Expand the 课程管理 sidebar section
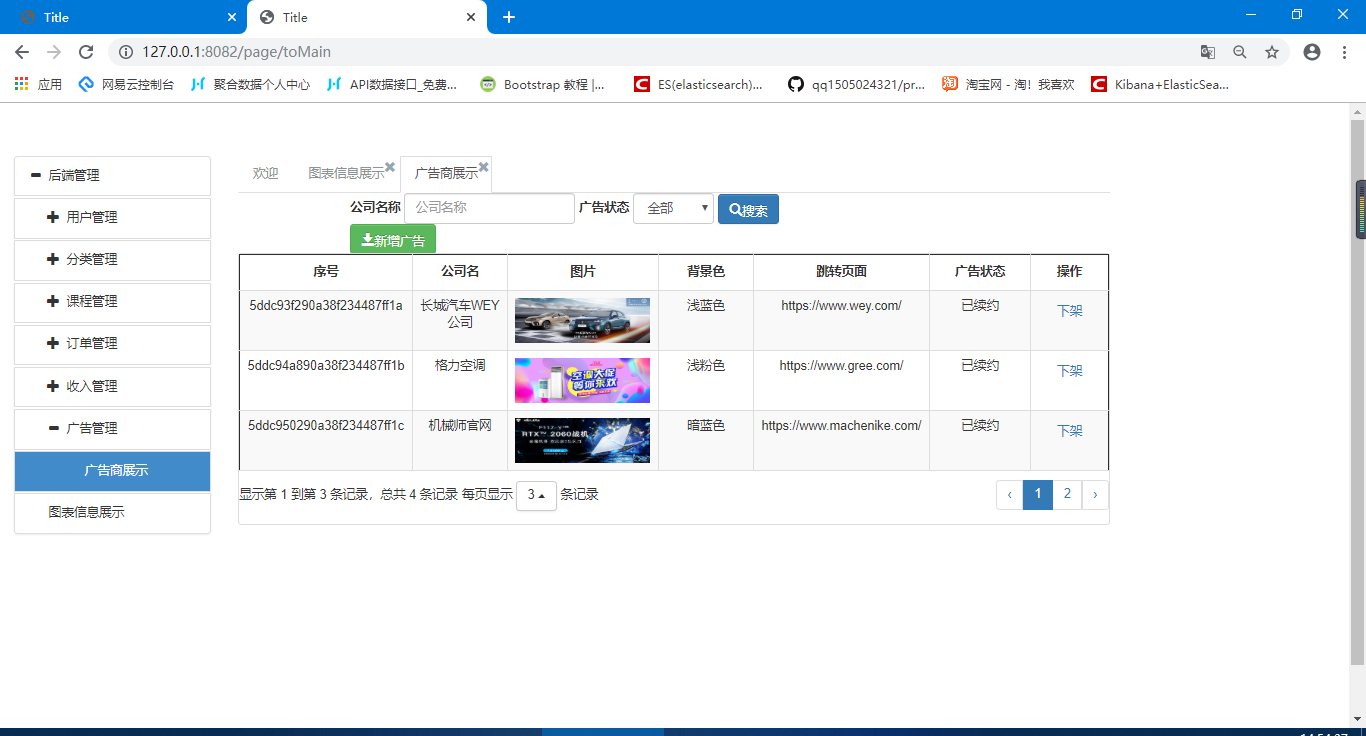 [53, 302]
